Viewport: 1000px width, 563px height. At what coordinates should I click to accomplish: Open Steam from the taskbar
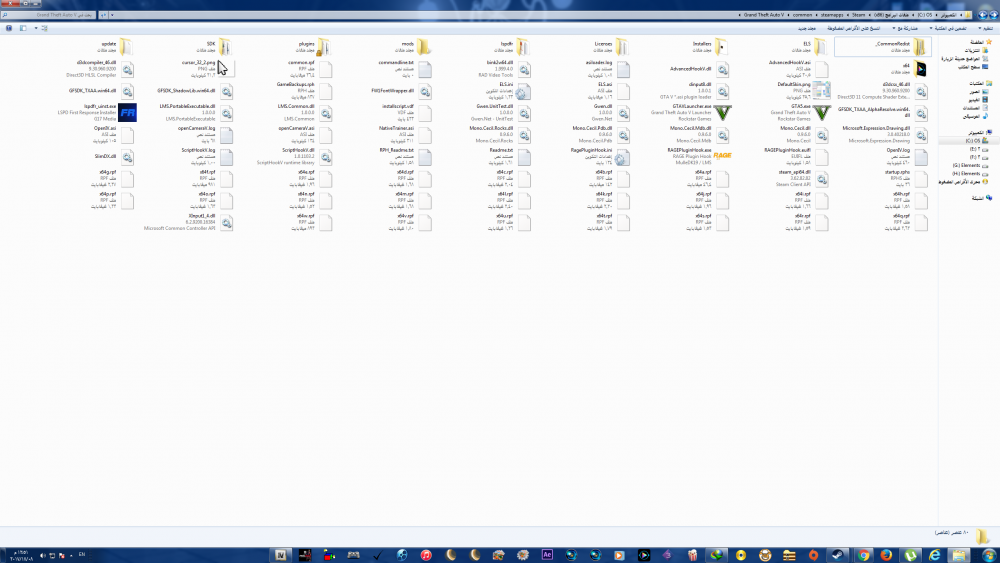coord(838,555)
